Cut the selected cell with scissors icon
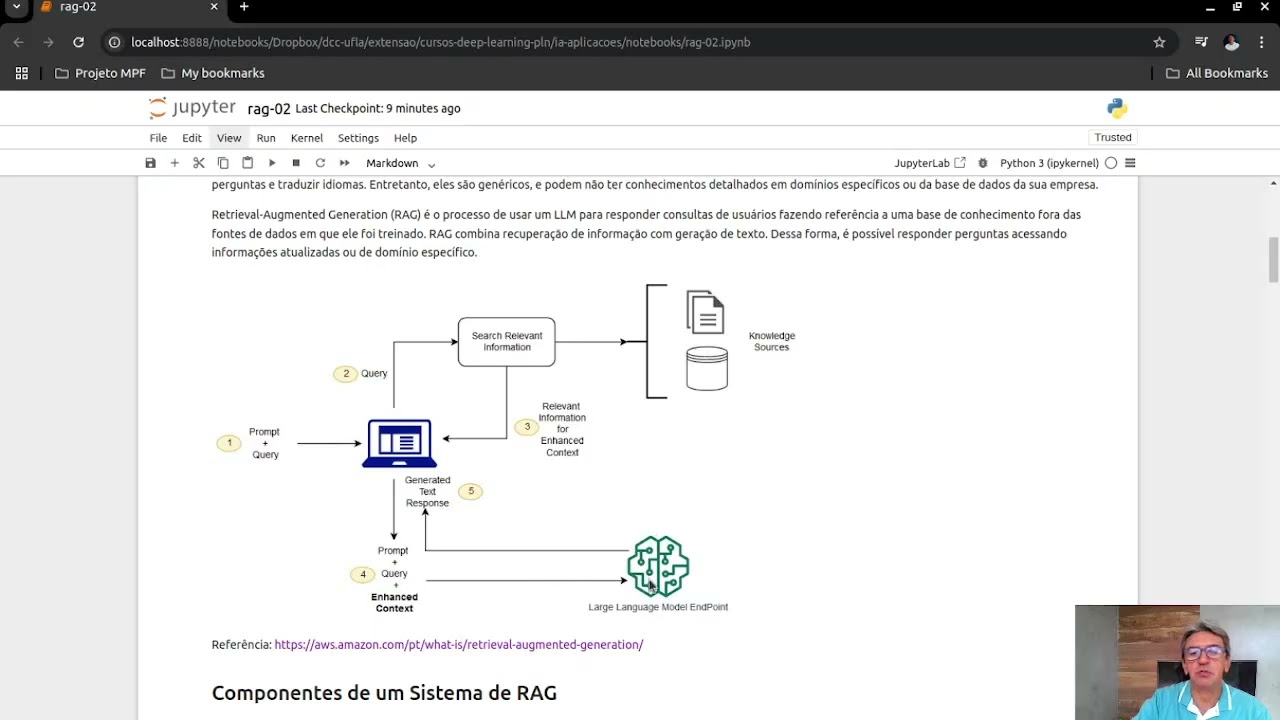Viewport: 1280px width, 720px height. (199, 163)
